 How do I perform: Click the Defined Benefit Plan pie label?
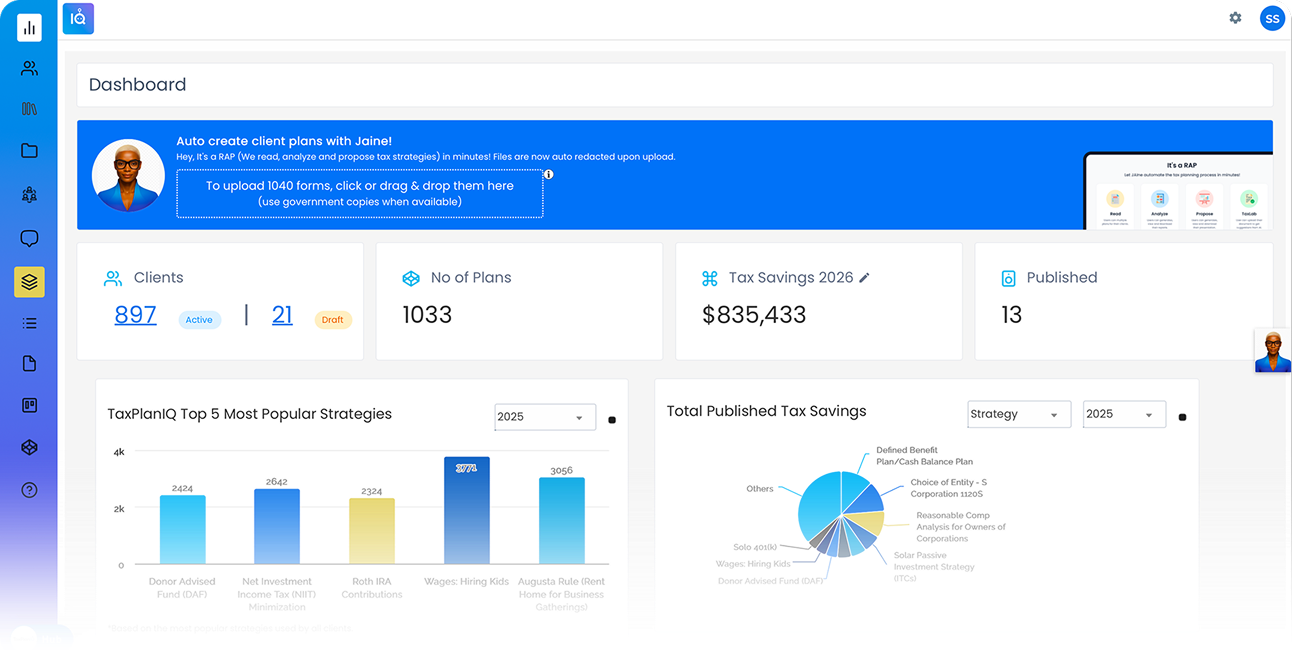pos(924,456)
